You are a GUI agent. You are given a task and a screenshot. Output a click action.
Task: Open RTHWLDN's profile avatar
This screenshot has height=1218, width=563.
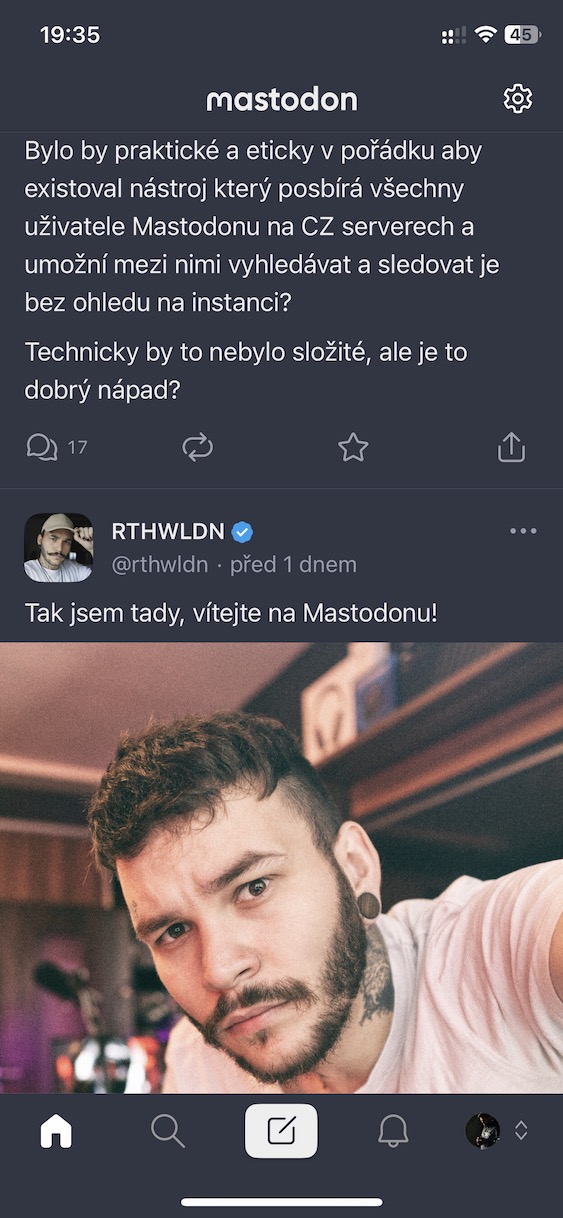click(x=58, y=547)
